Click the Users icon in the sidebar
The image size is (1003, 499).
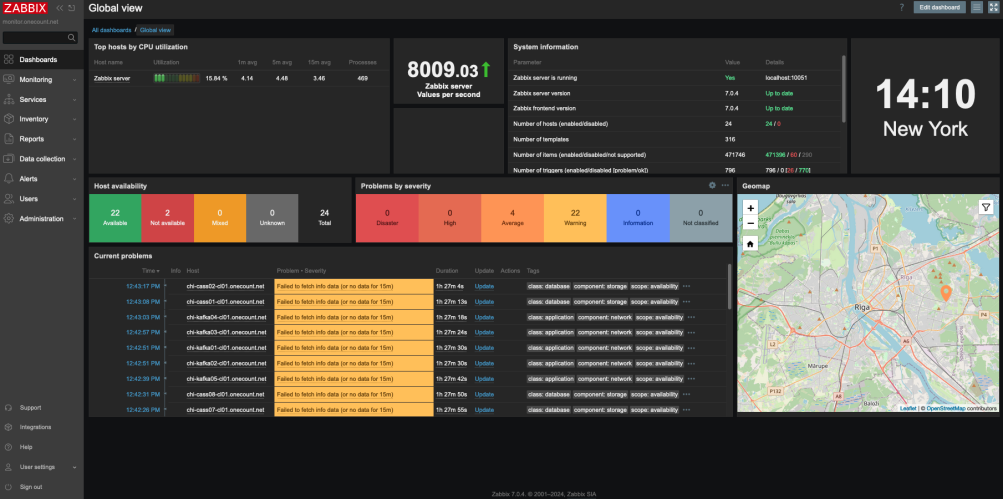point(8,198)
